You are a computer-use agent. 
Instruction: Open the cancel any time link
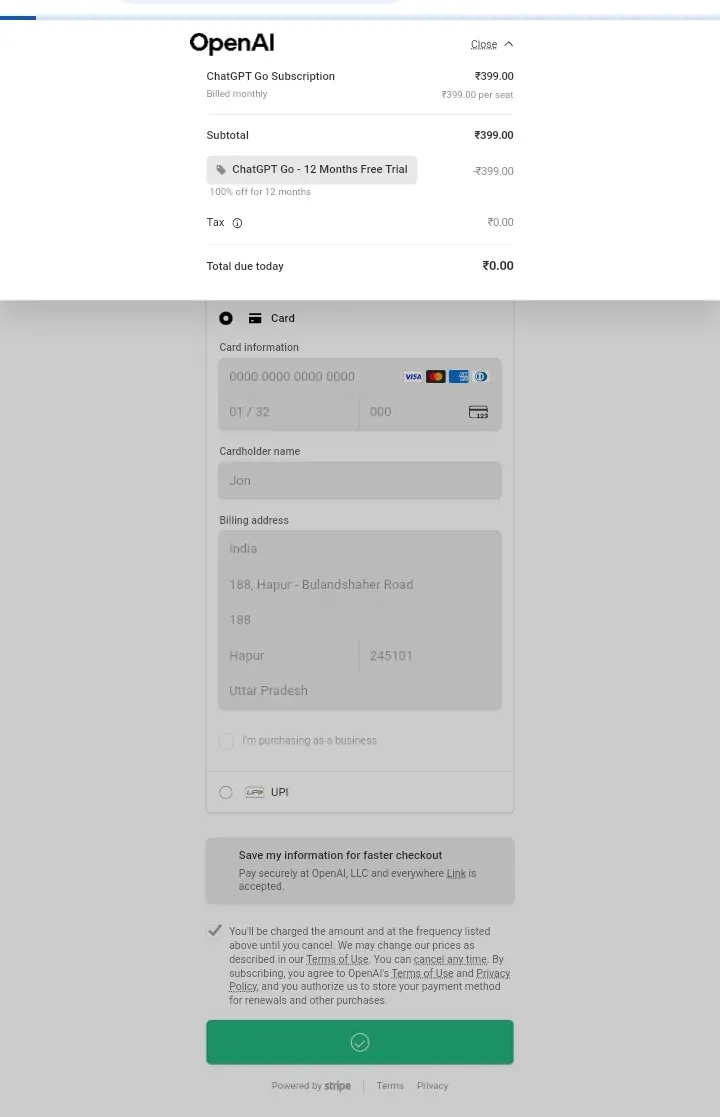pos(450,959)
